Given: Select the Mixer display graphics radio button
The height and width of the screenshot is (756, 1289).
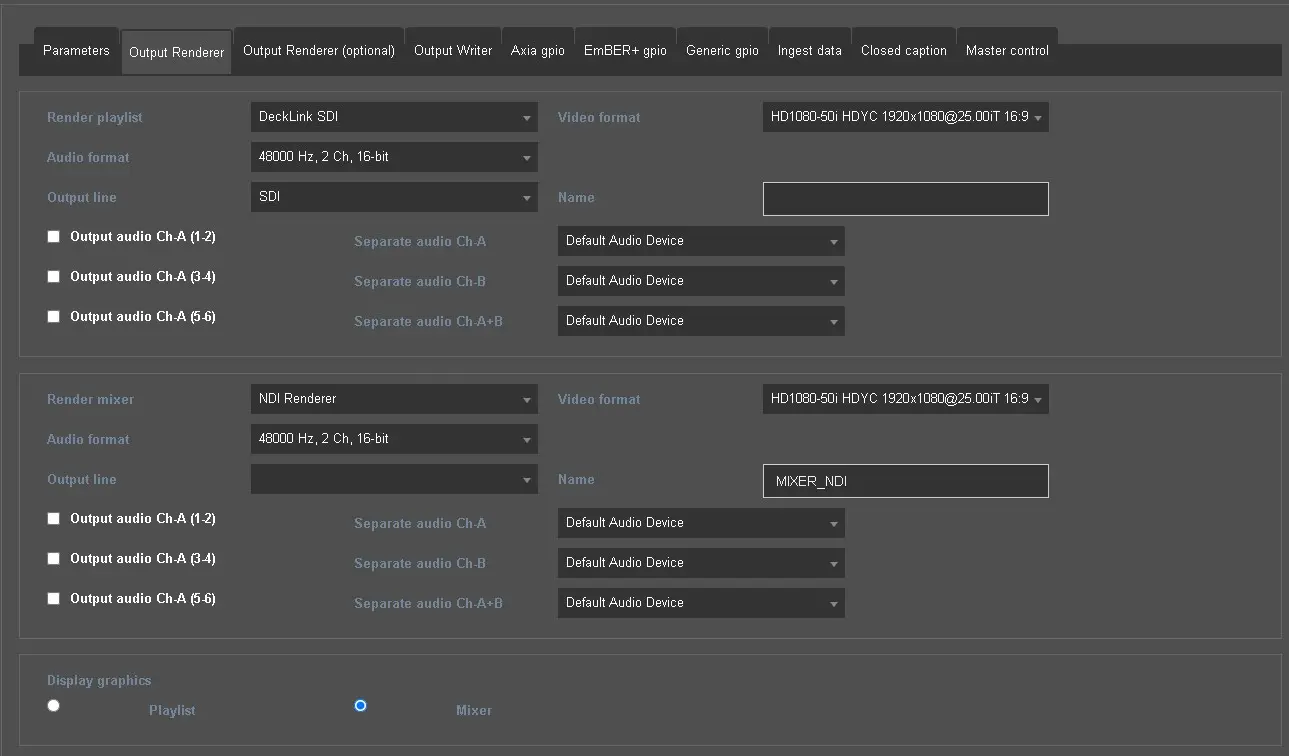Looking at the screenshot, I should tap(360, 705).
